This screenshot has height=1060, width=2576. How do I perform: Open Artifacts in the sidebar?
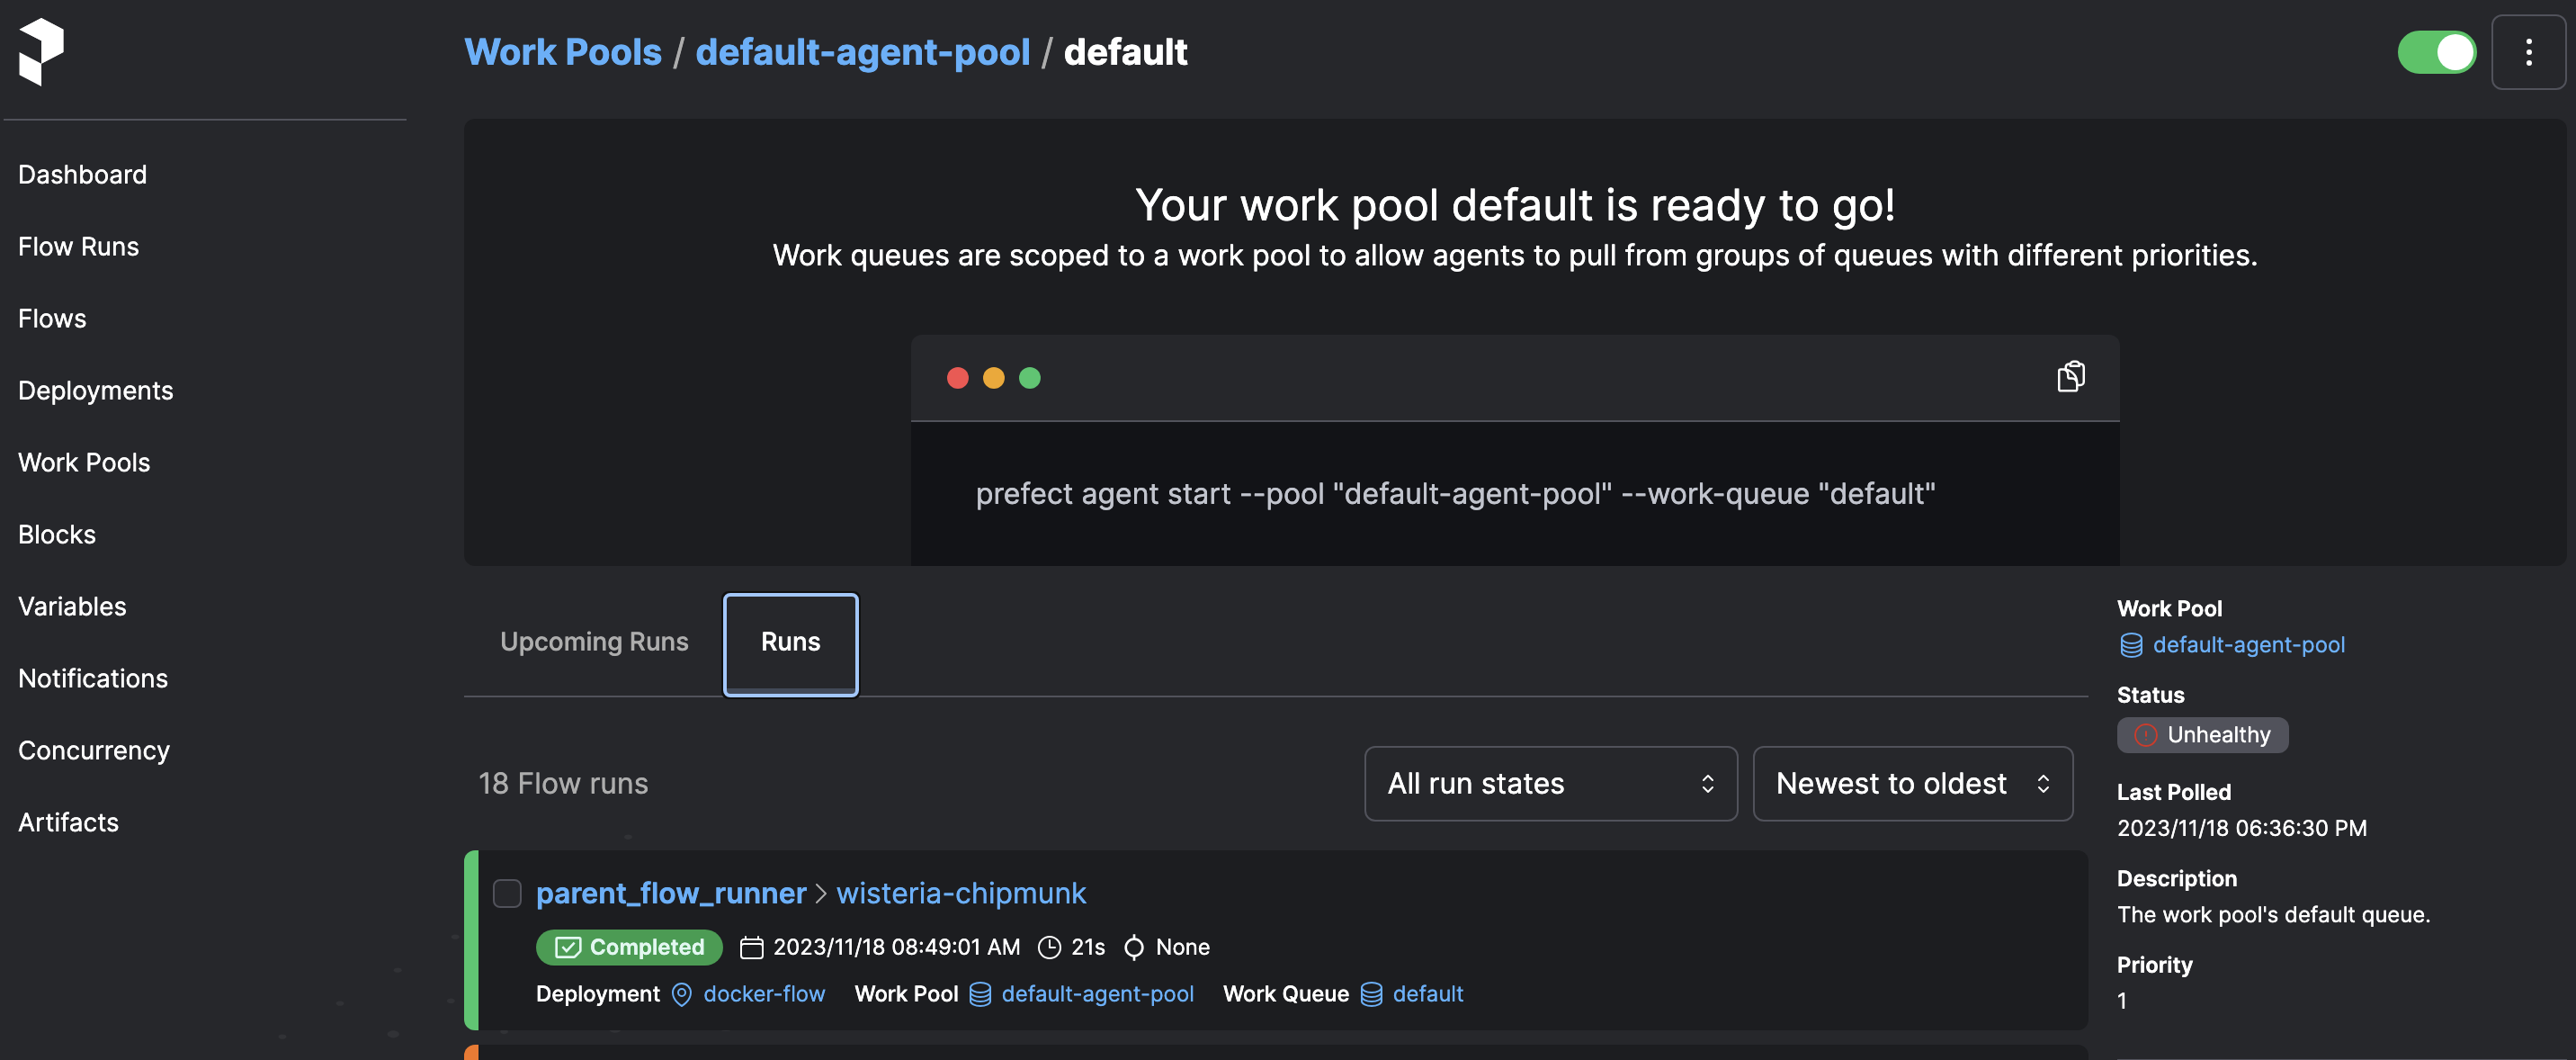pyautogui.click(x=68, y=822)
